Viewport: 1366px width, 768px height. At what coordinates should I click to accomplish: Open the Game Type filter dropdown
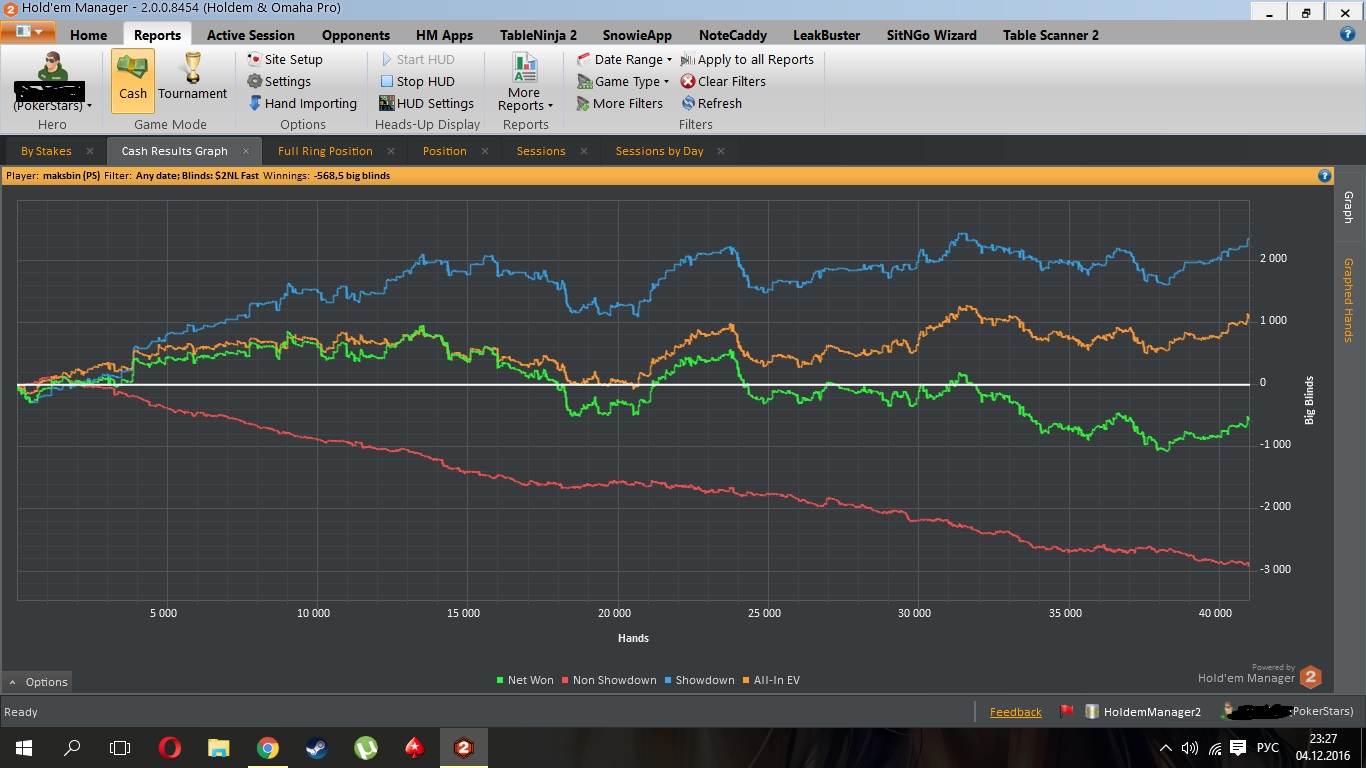[623, 81]
